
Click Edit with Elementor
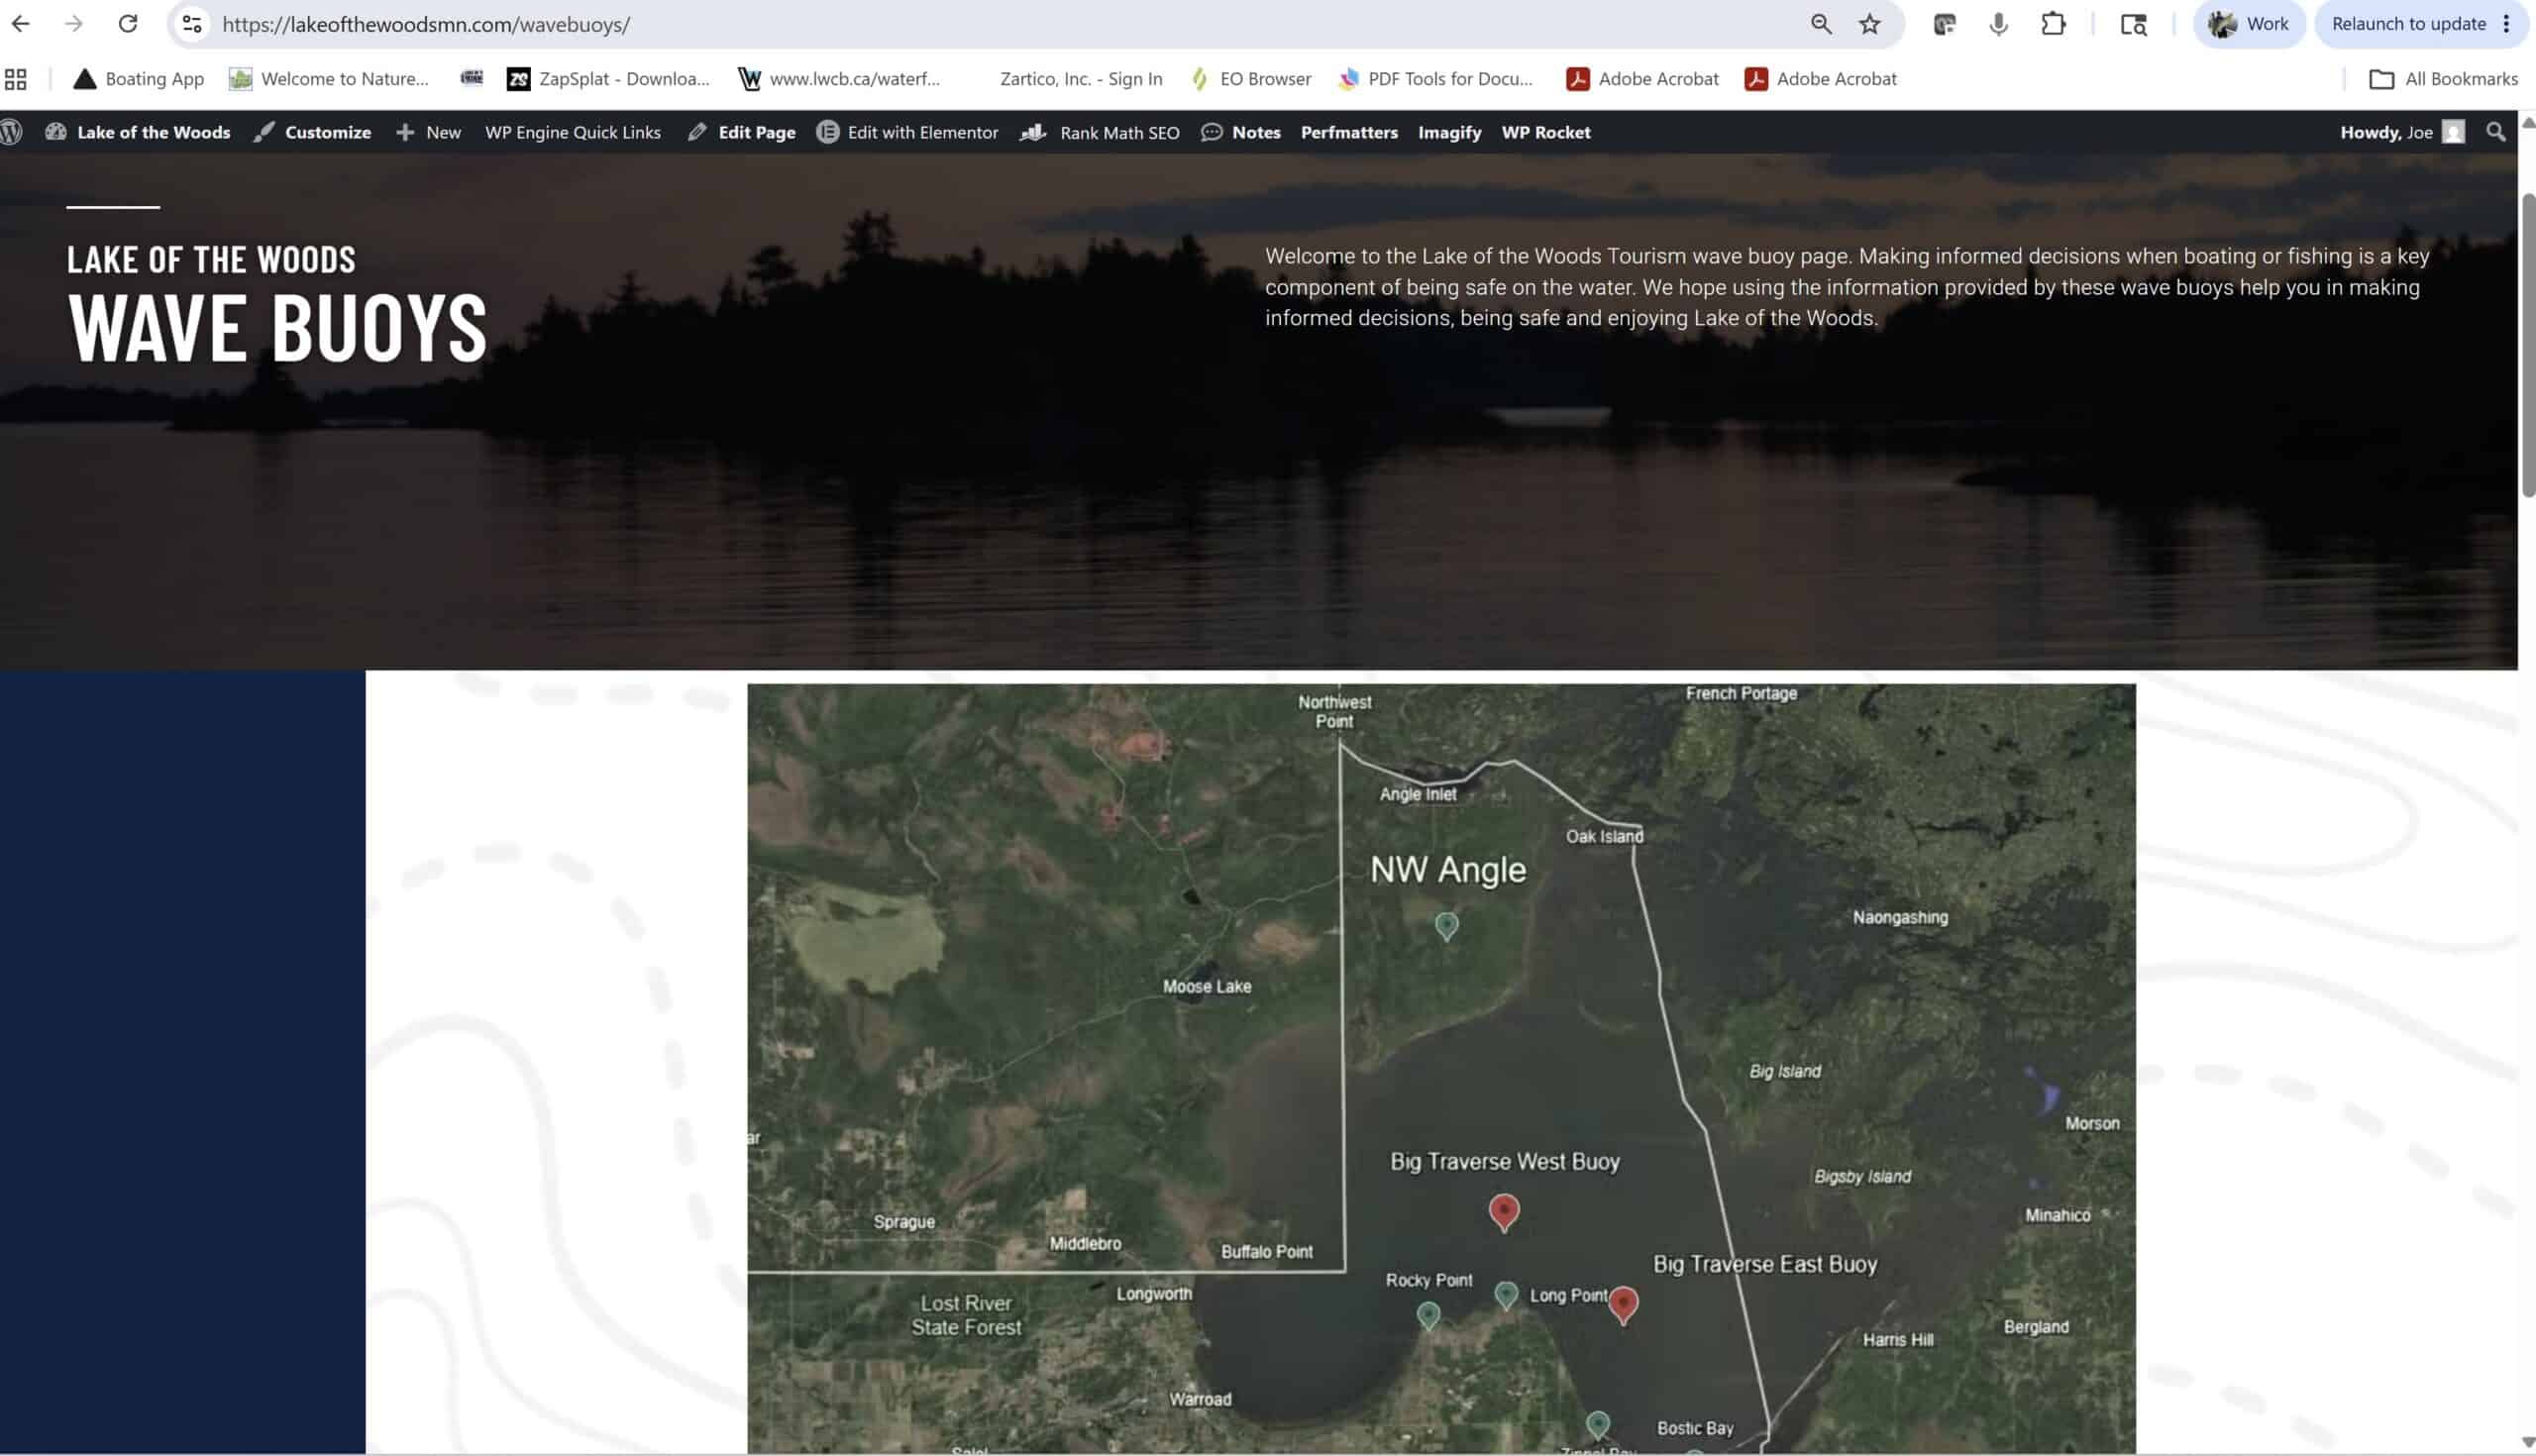[x=907, y=132]
